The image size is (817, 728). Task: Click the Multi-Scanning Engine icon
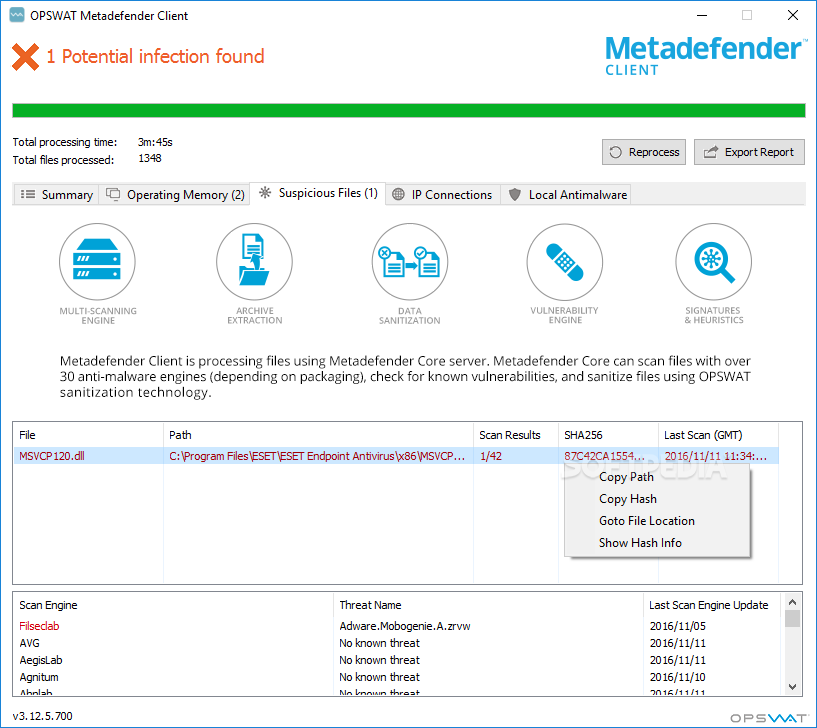click(97, 262)
